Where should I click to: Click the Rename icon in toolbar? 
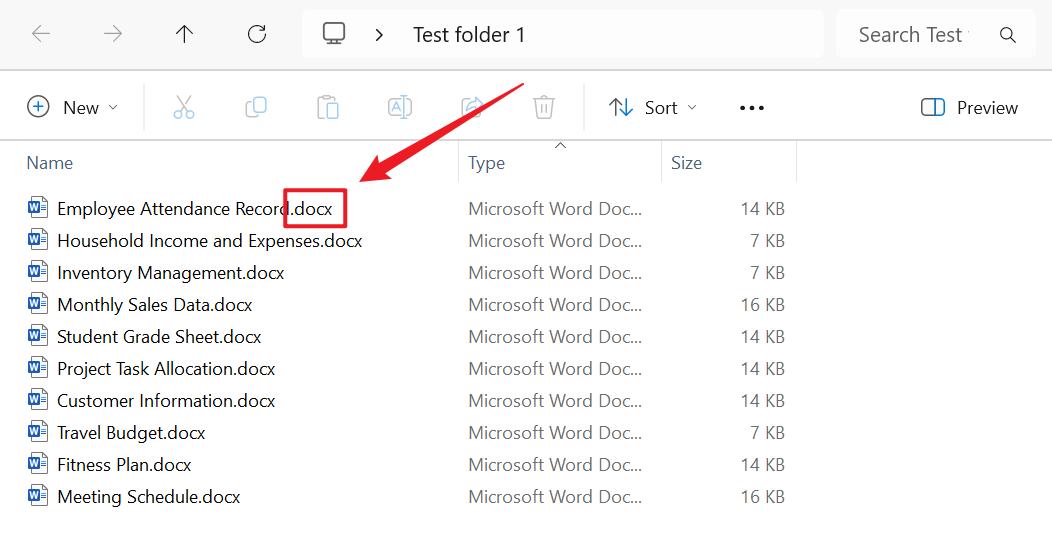pos(400,108)
